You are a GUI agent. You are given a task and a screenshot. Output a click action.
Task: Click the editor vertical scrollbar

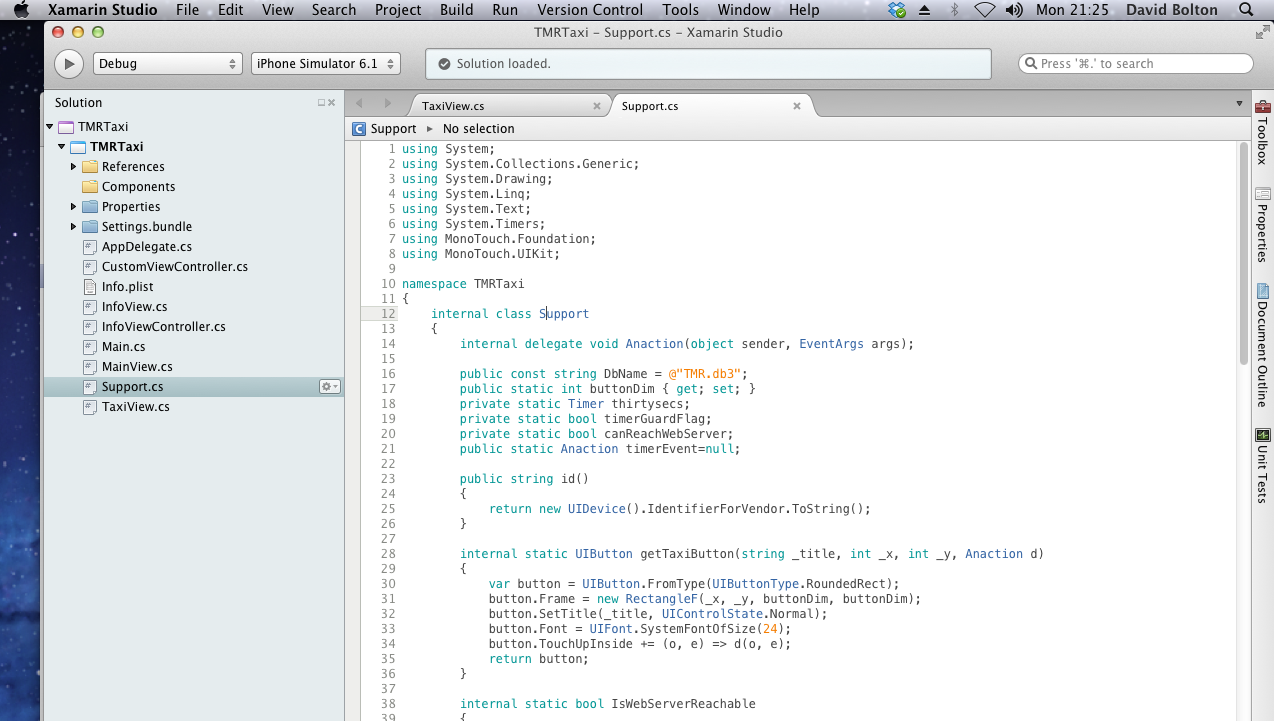point(1243,253)
